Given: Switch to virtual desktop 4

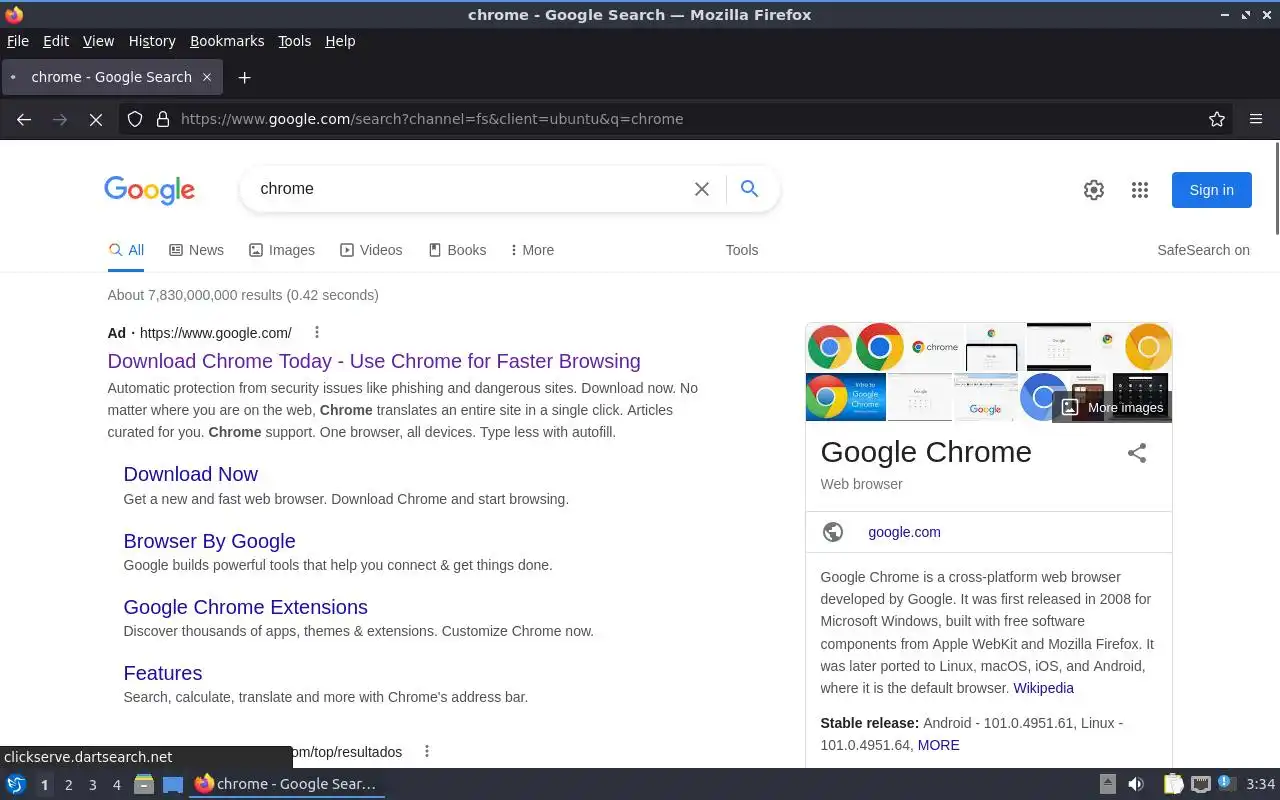Looking at the screenshot, I should 116,785.
